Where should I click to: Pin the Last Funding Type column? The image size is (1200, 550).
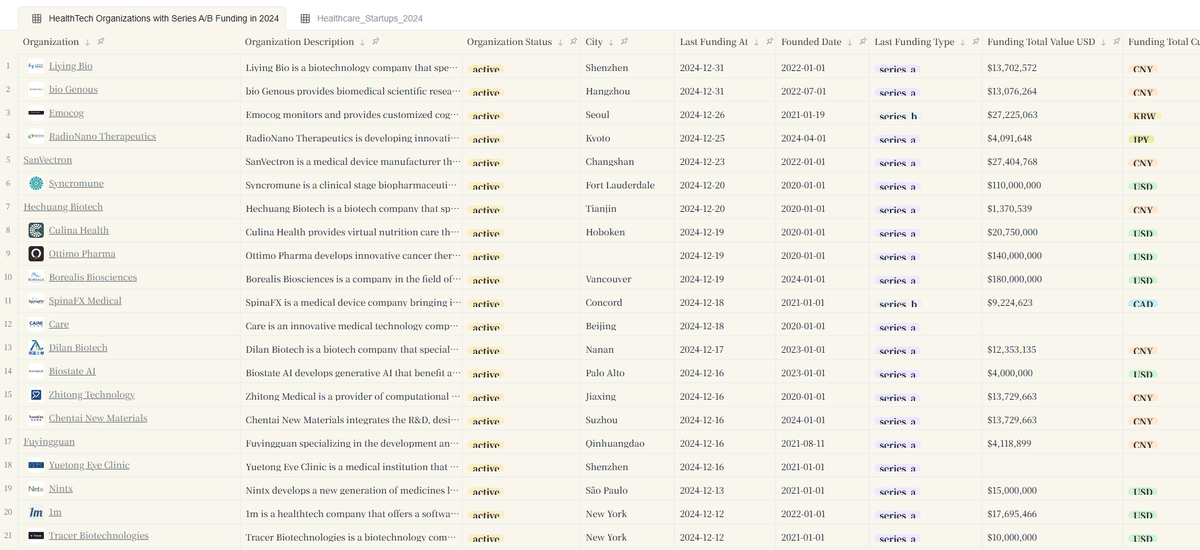pos(977,42)
